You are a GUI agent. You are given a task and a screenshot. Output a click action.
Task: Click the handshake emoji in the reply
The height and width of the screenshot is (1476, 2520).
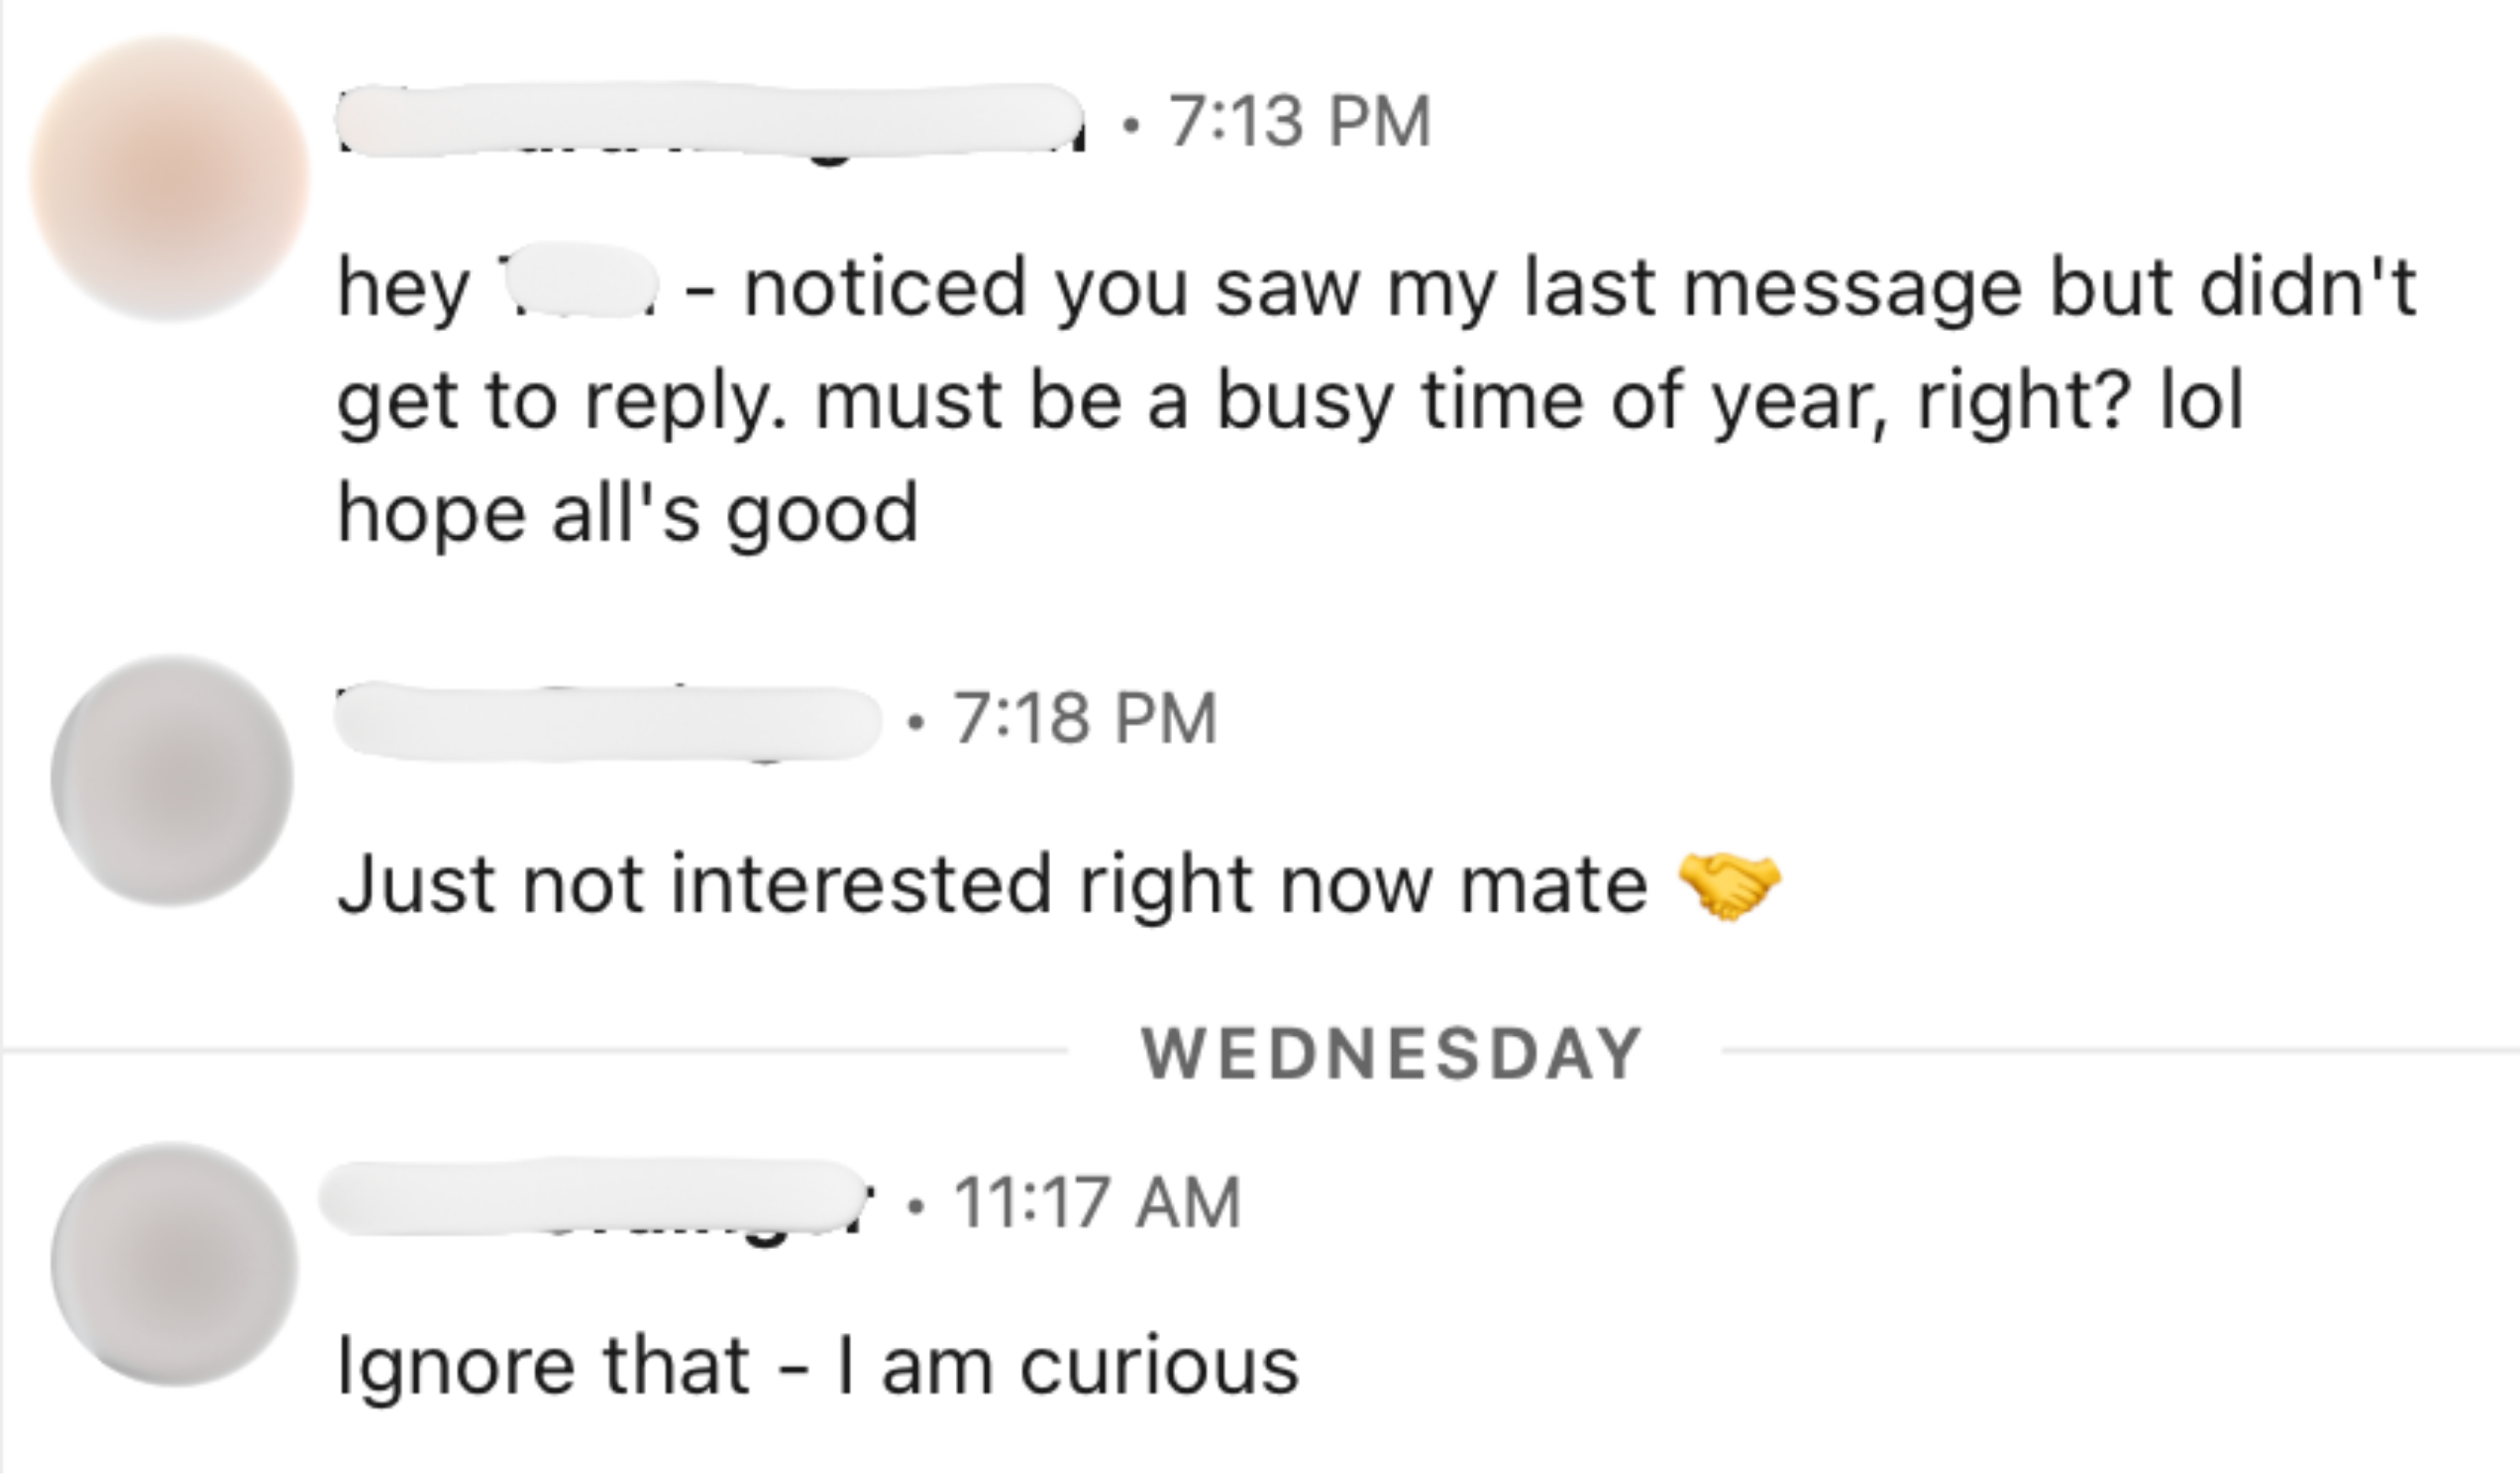[1729, 886]
